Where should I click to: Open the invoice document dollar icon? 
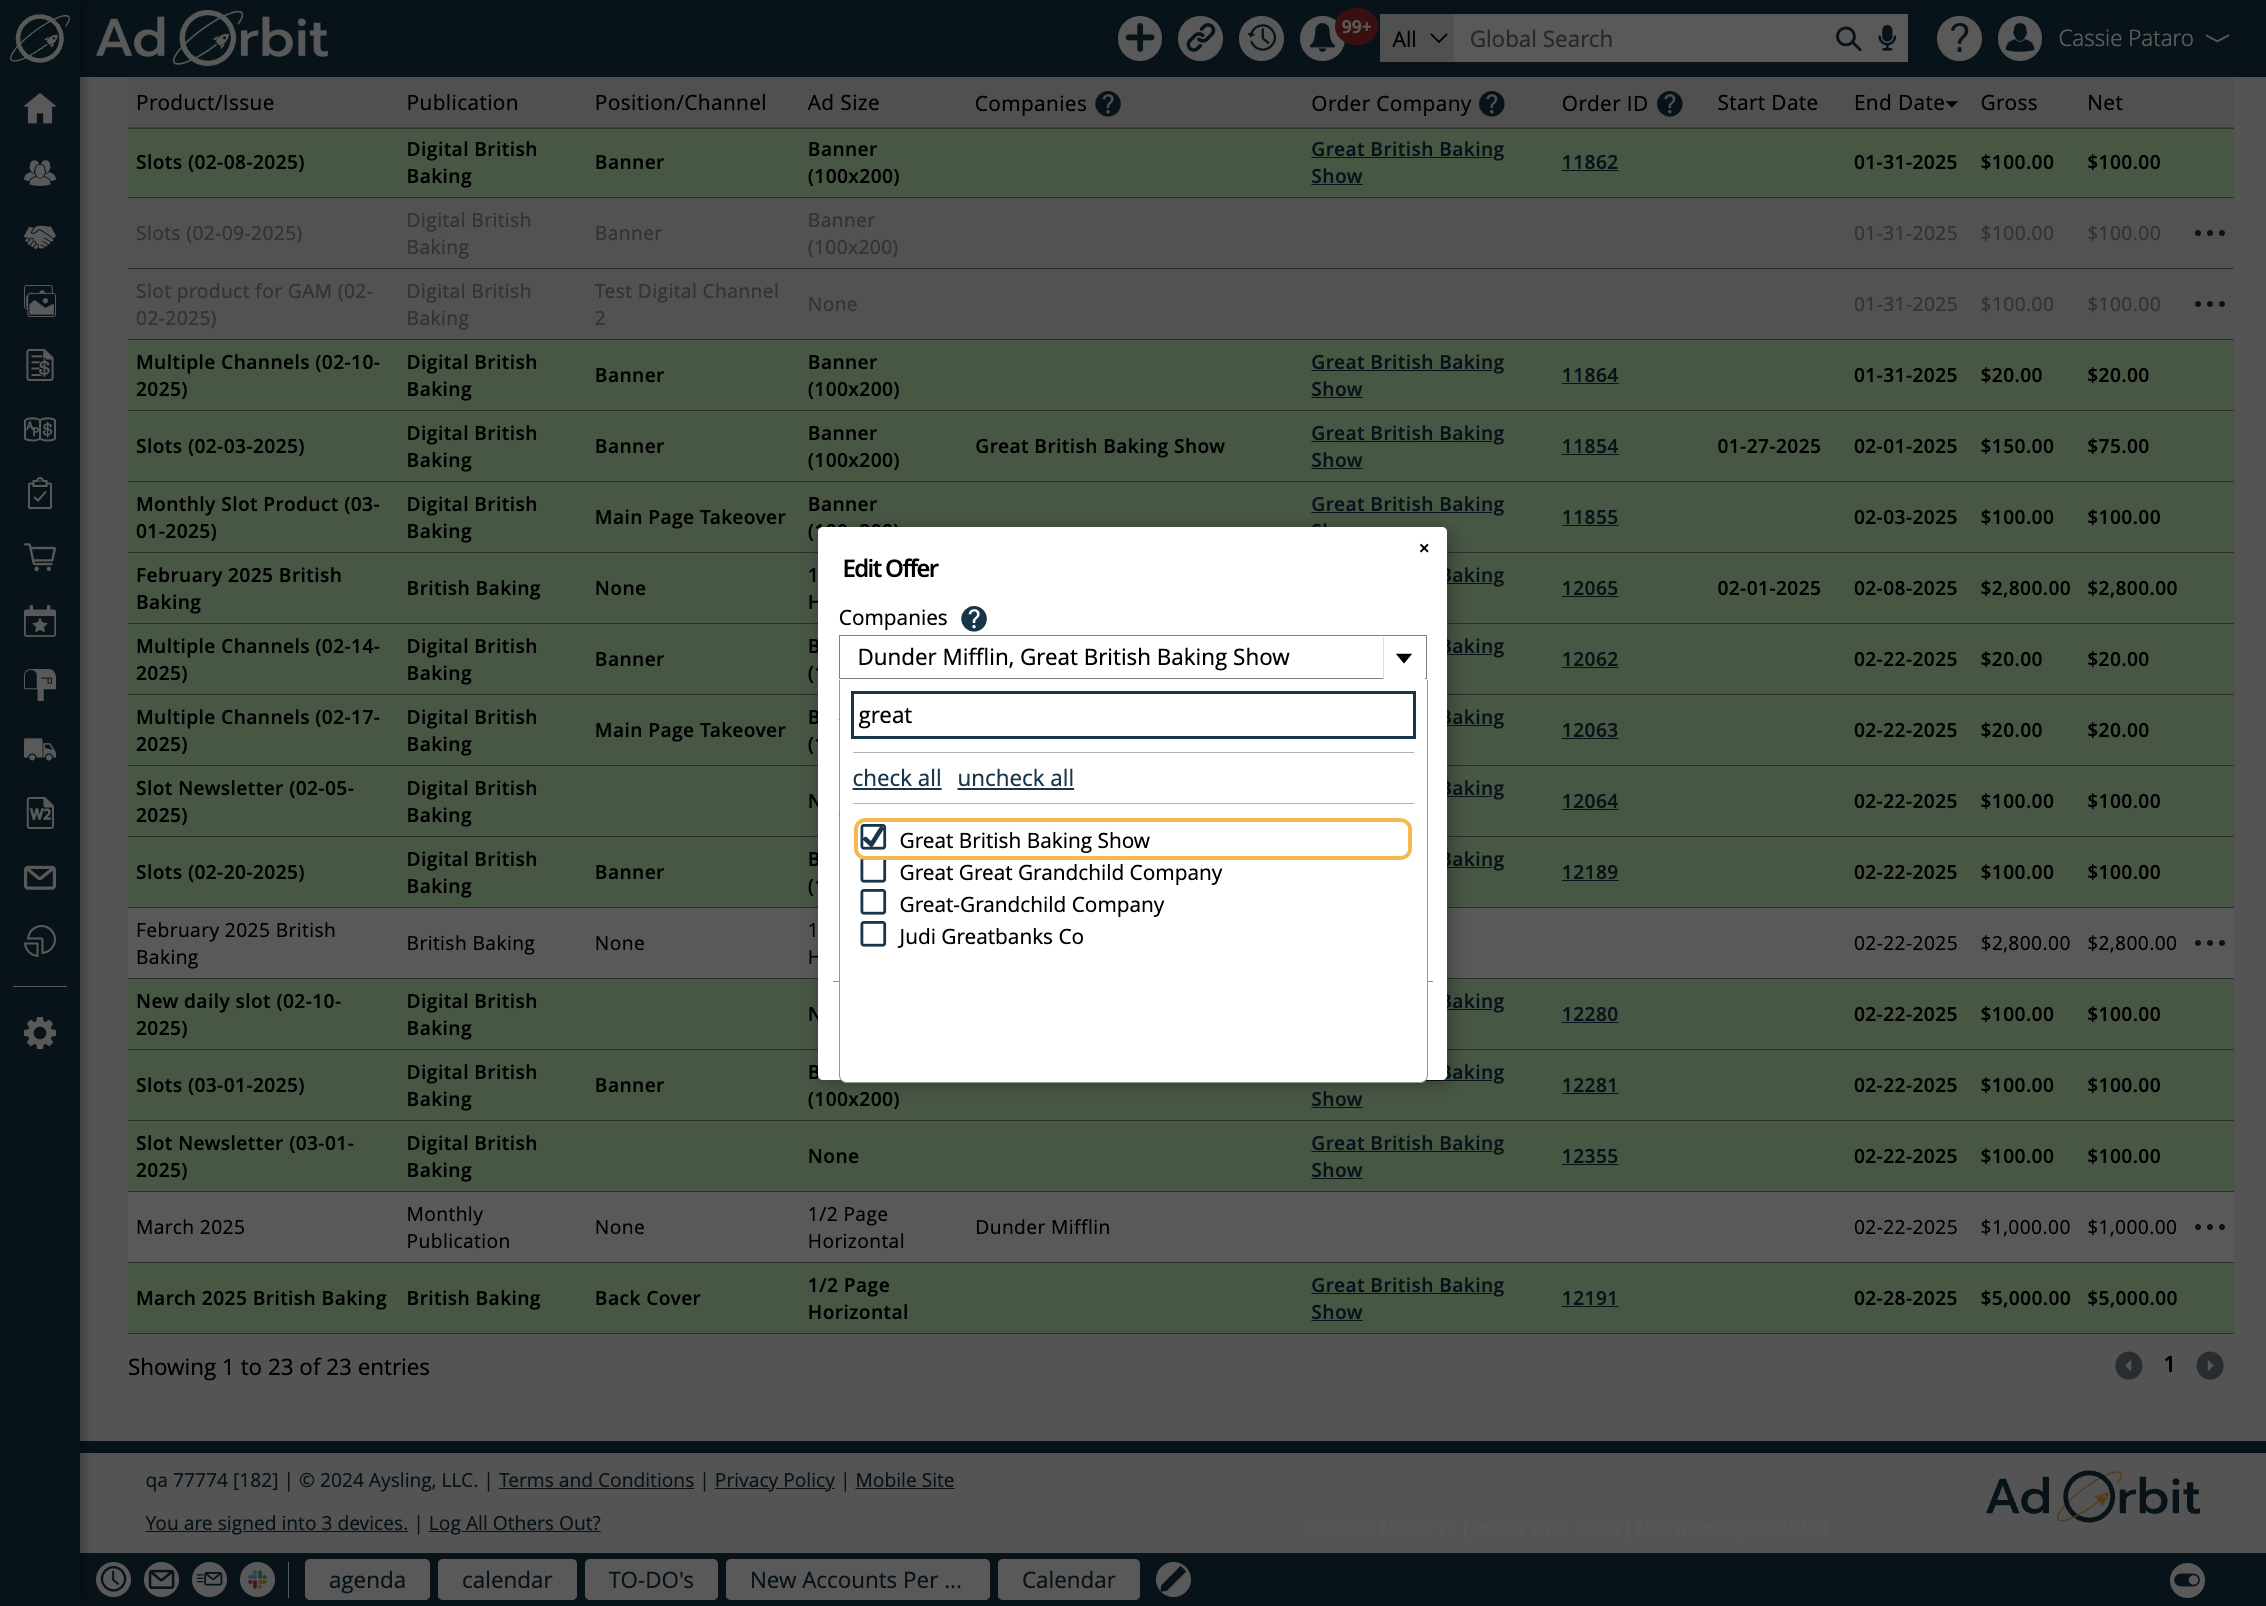39,365
